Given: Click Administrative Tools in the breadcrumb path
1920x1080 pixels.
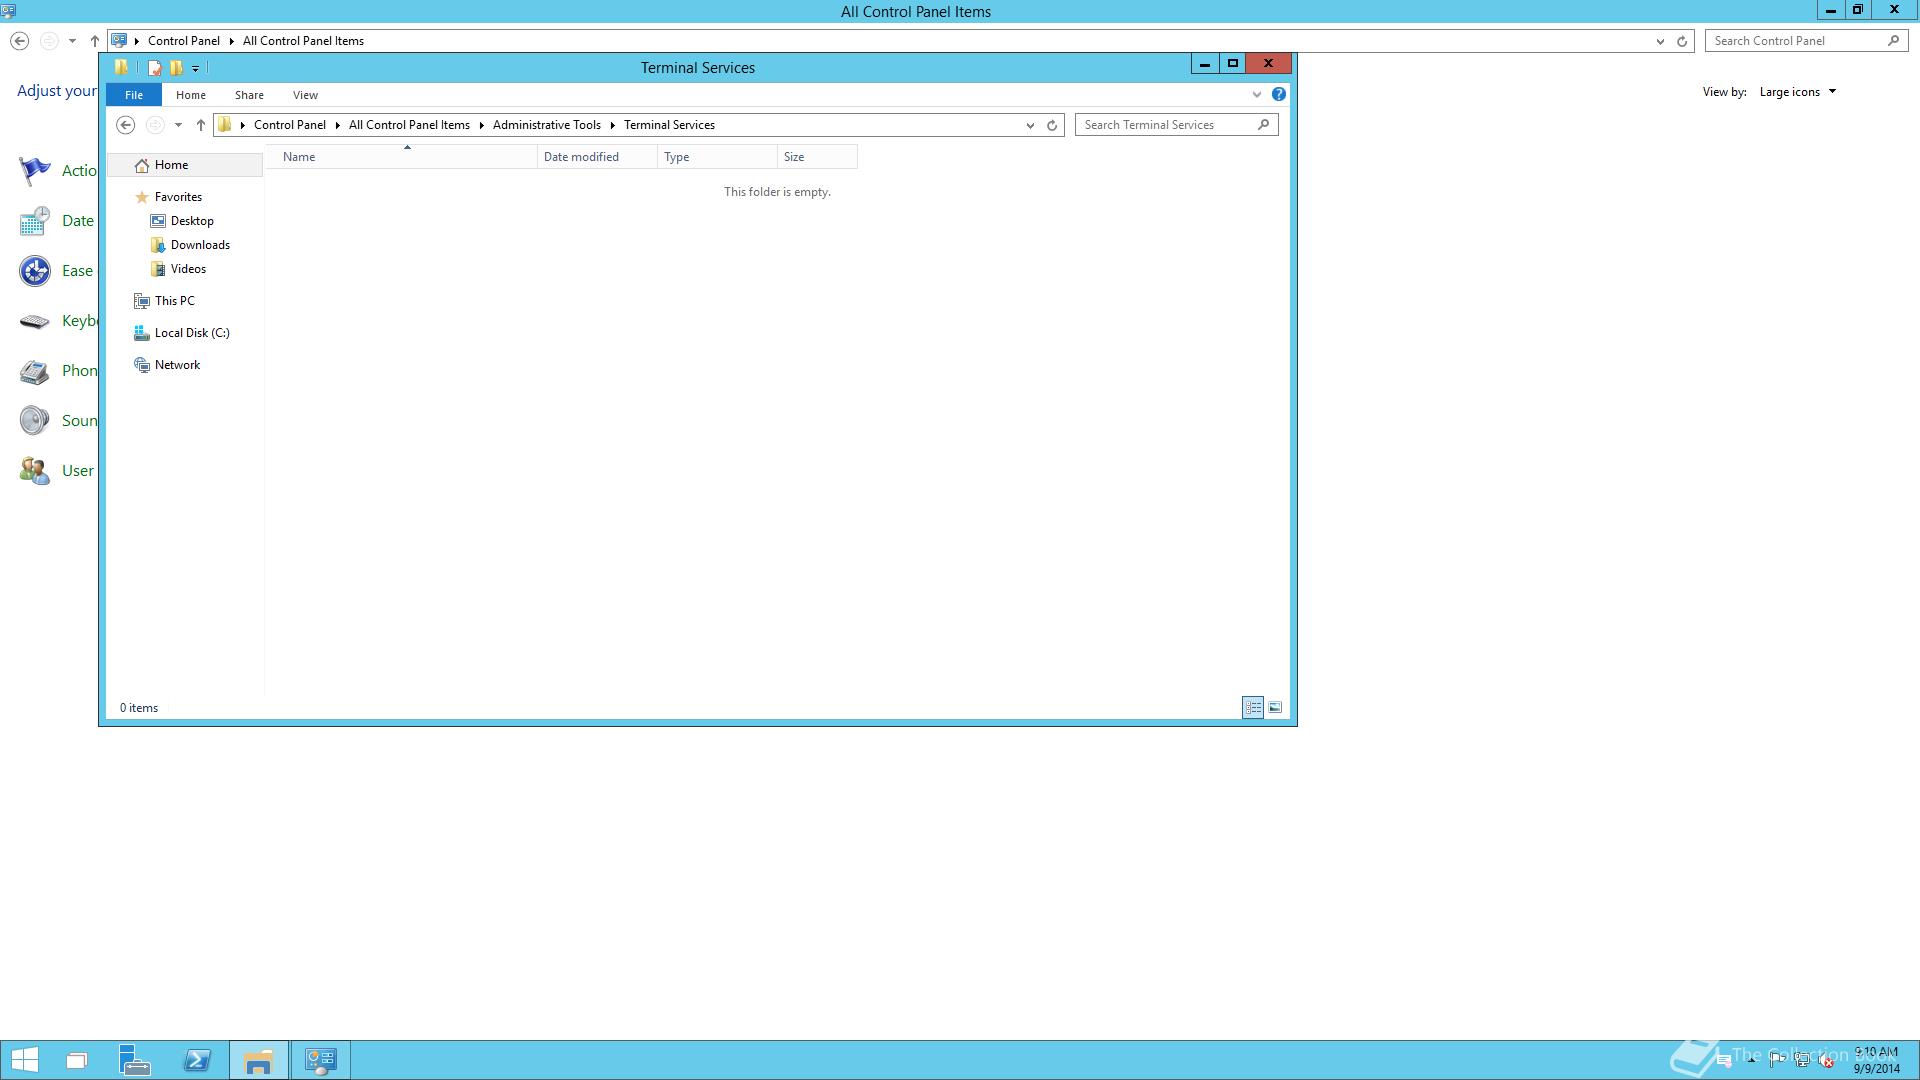Looking at the screenshot, I should point(547,125).
